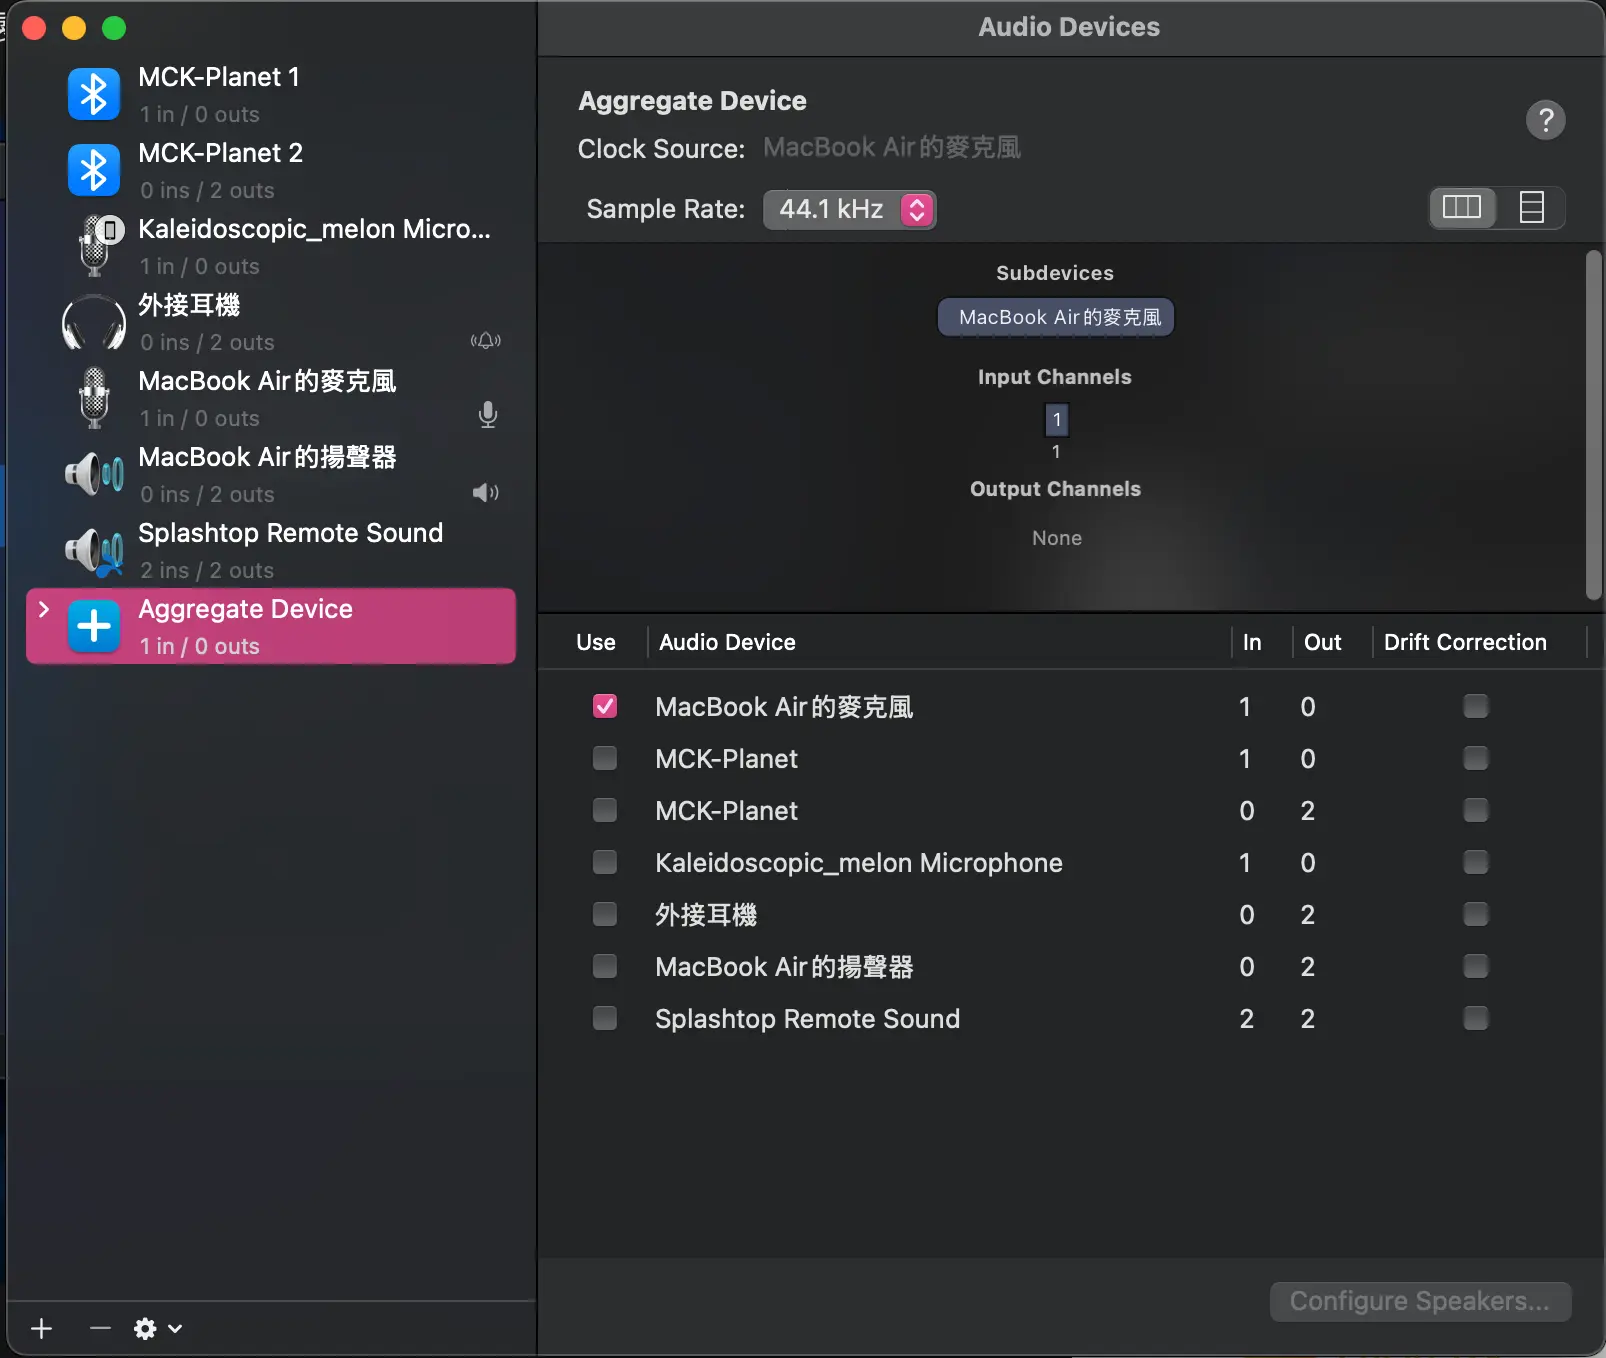This screenshot has width=1606, height=1358.
Task: Select Splashtop Remote Sound speaker icon
Action: (x=94, y=550)
